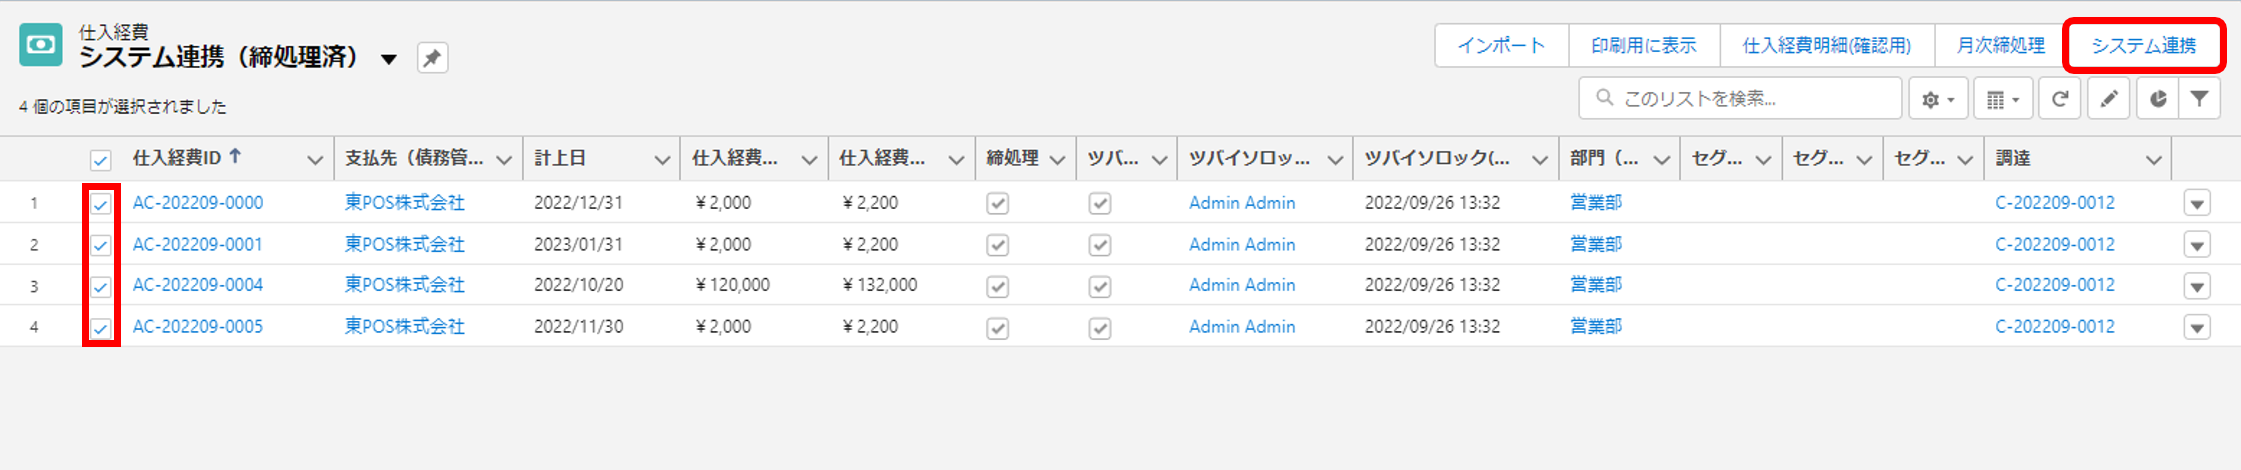Uncheck row AC-202209-0000 checkbox
Image resolution: width=2241 pixels, height=470 pixels.
pyautogui.click(x=101, y=204)
